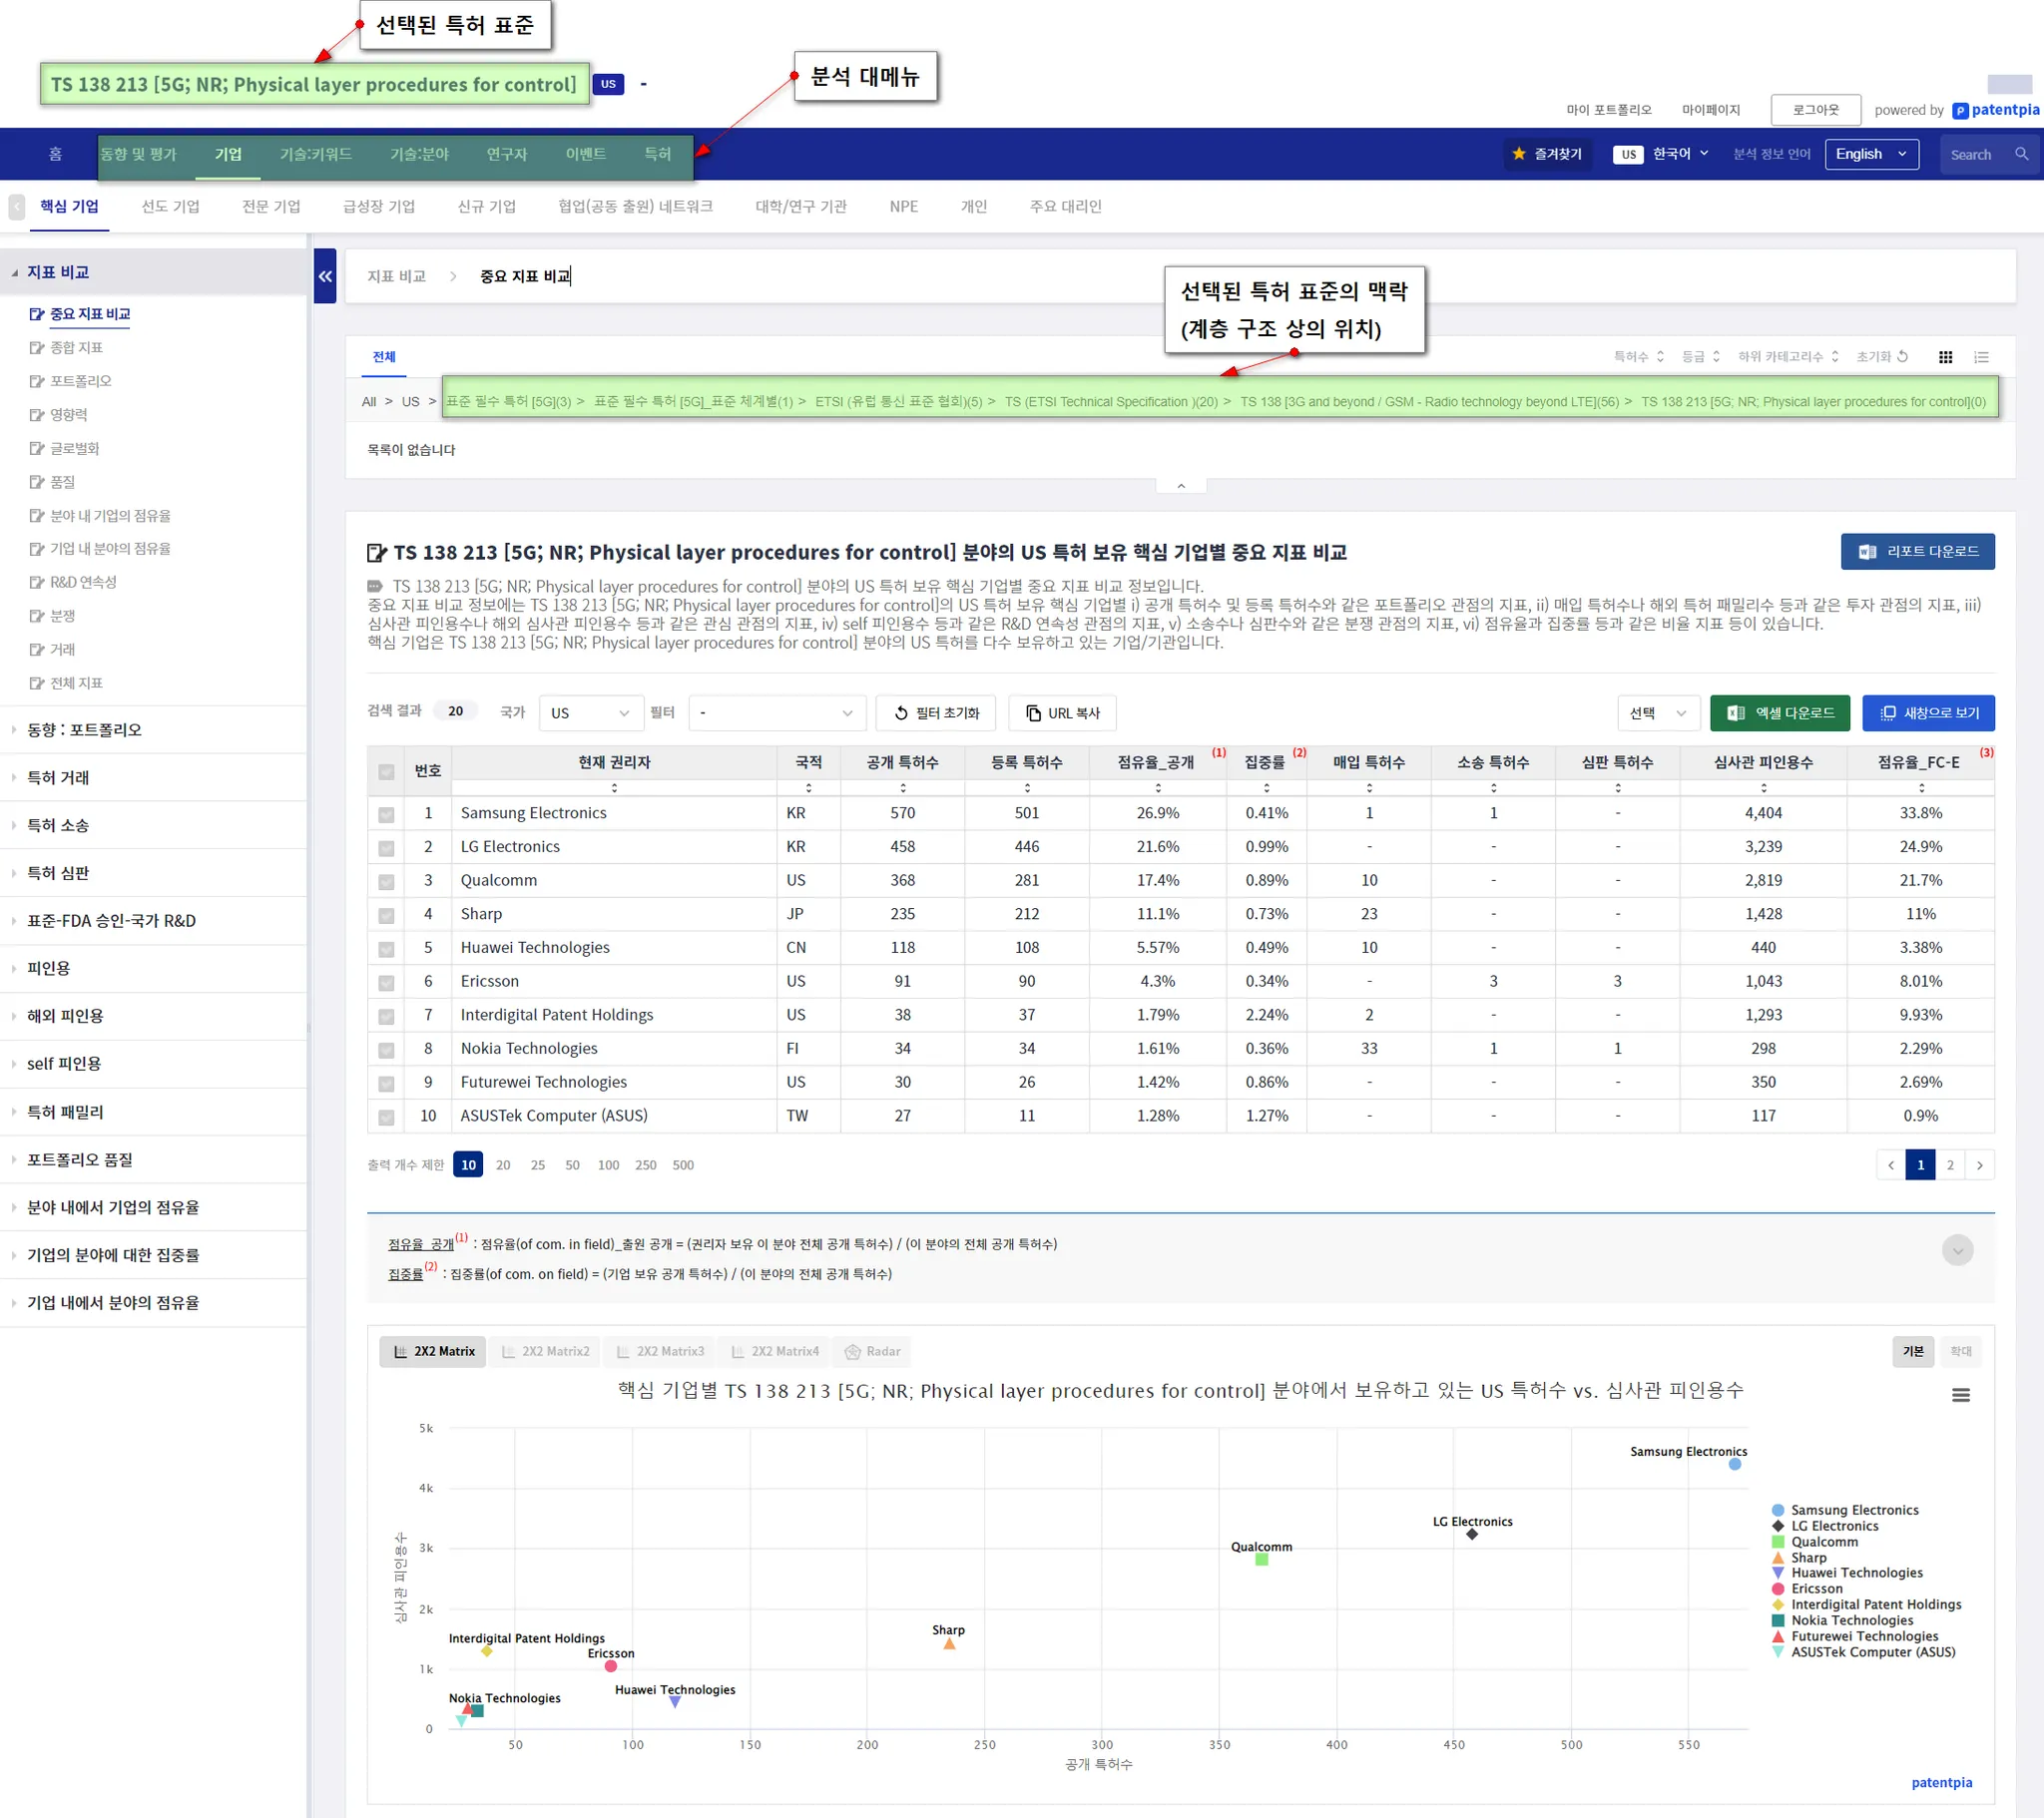The image size is (2044, 1818).
Task: Click the 리포트 다운로드 button
Action: coord(1917,551)
